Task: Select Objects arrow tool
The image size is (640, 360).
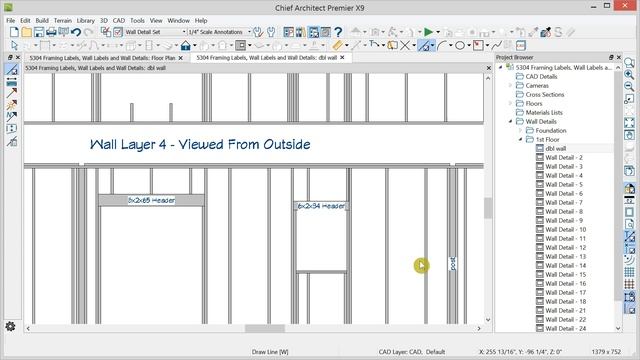Action: coord(15,45)
